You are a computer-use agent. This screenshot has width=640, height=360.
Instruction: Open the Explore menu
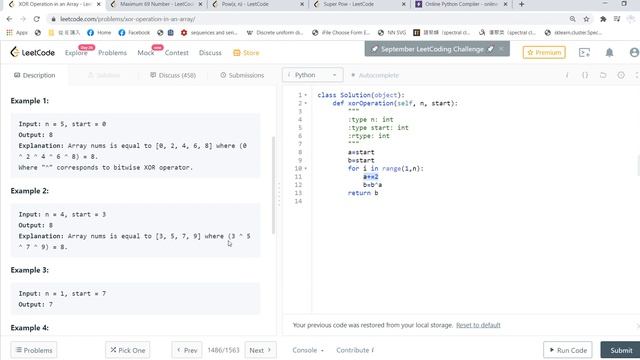pos(76,53)
